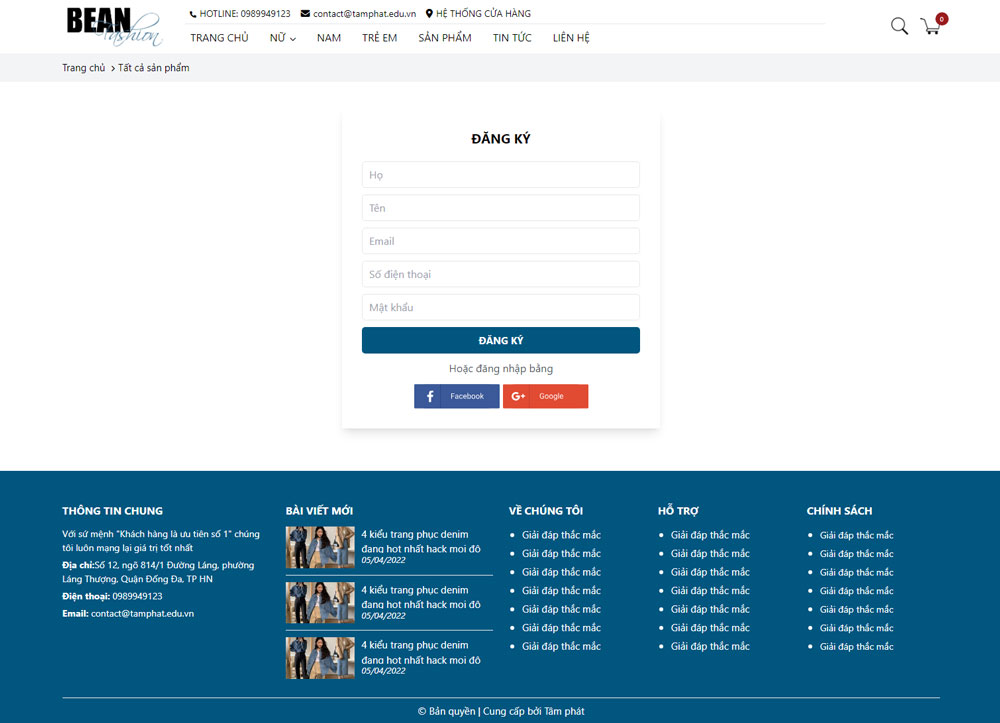Viewport: 1000px width, 723px height.
Task: Click the store location pin icon
Action: [x=429, y=14]
